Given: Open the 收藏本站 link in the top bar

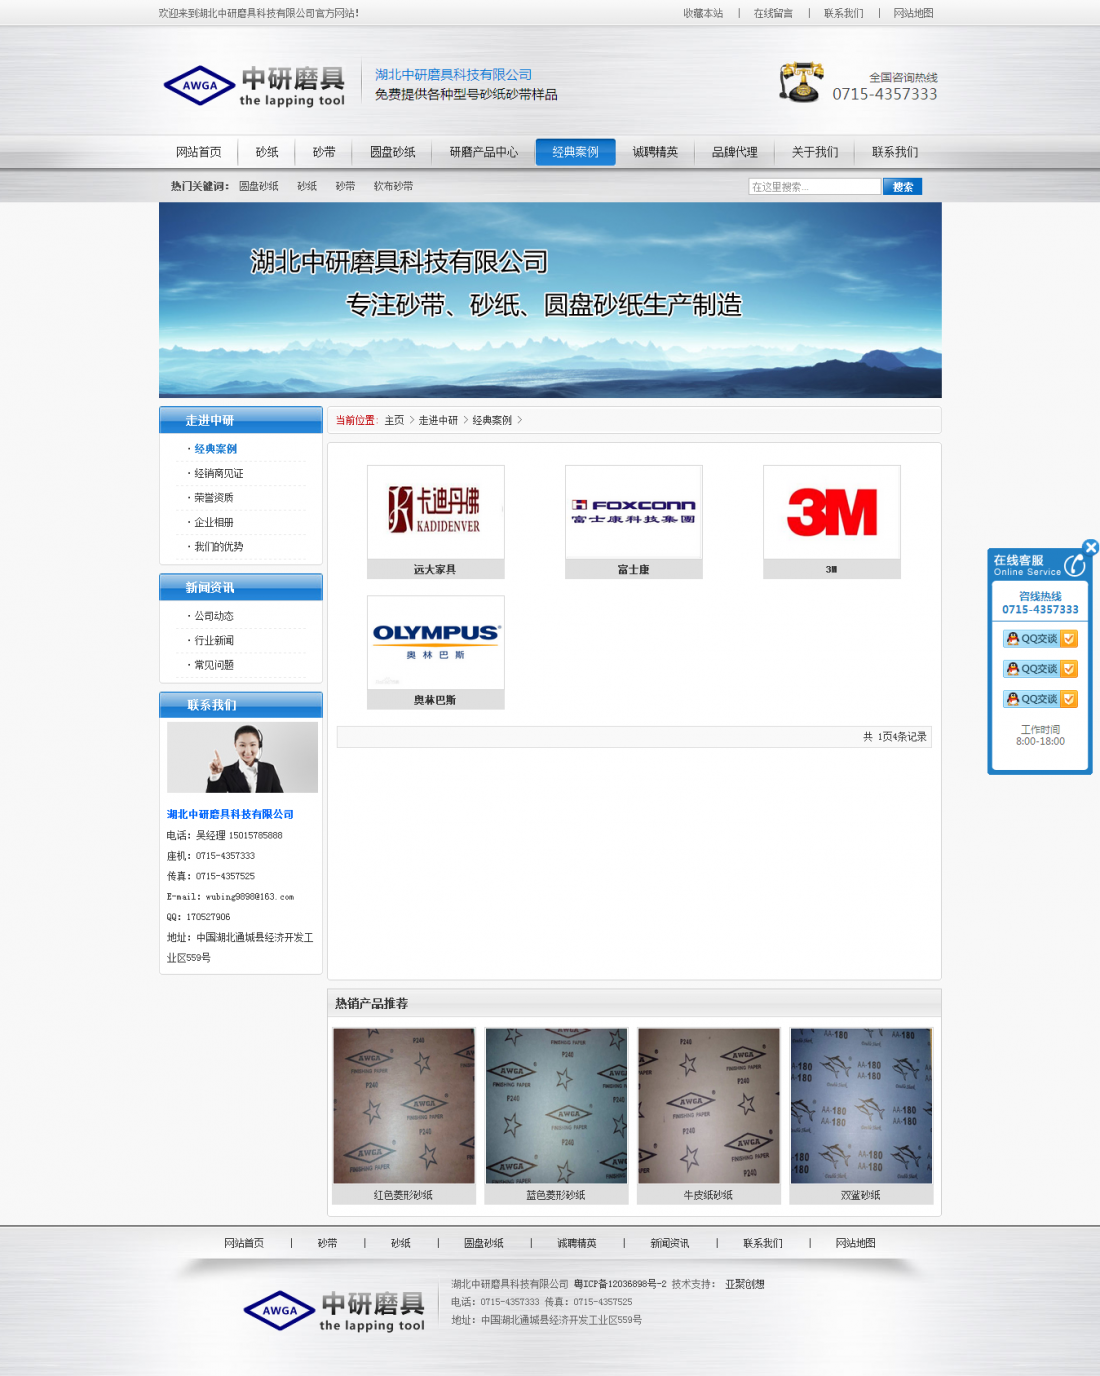Looking at the screenshot, I should pos(703,13).
